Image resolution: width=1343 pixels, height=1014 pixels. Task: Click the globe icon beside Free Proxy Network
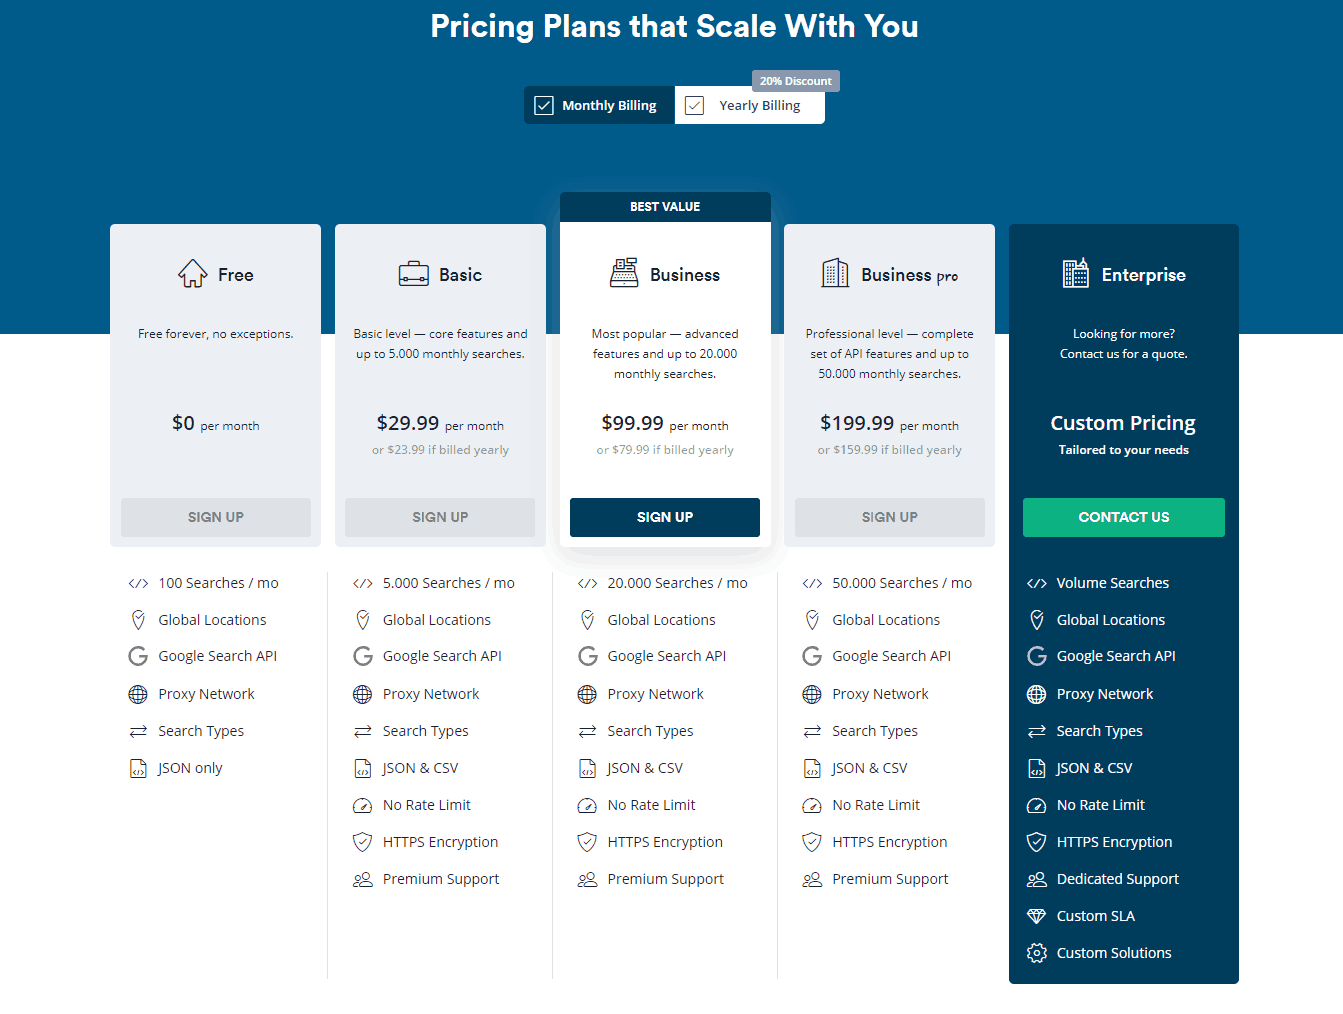point(138,694)
